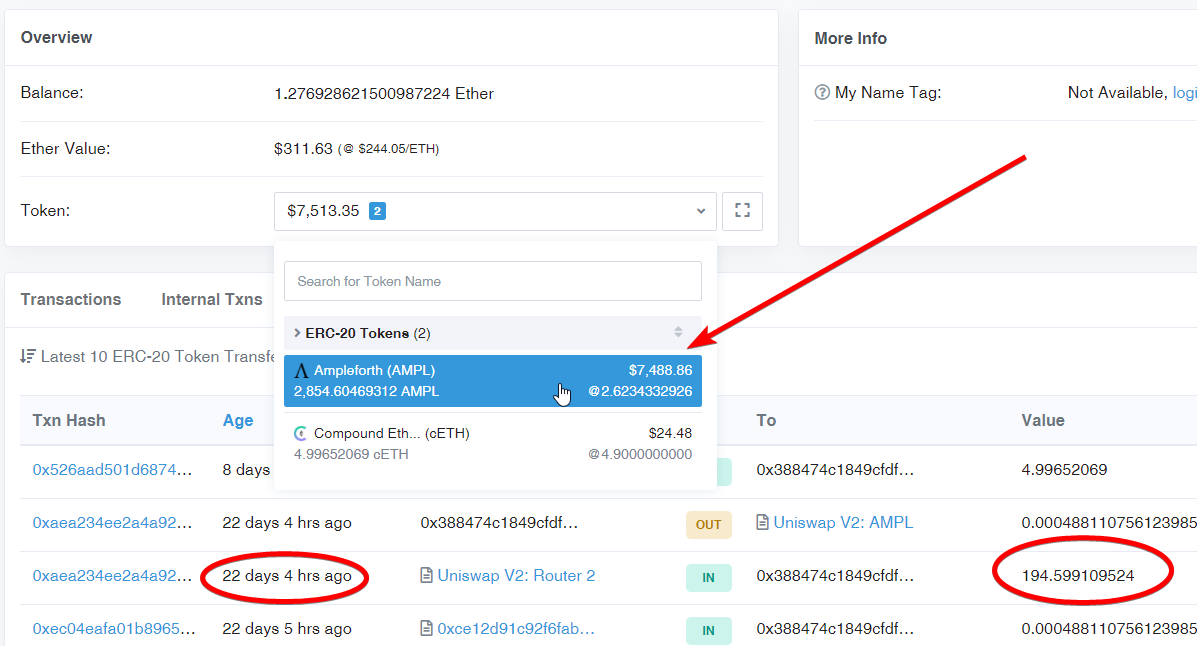Click the Ampleforth logo icon

pos(302,370)
